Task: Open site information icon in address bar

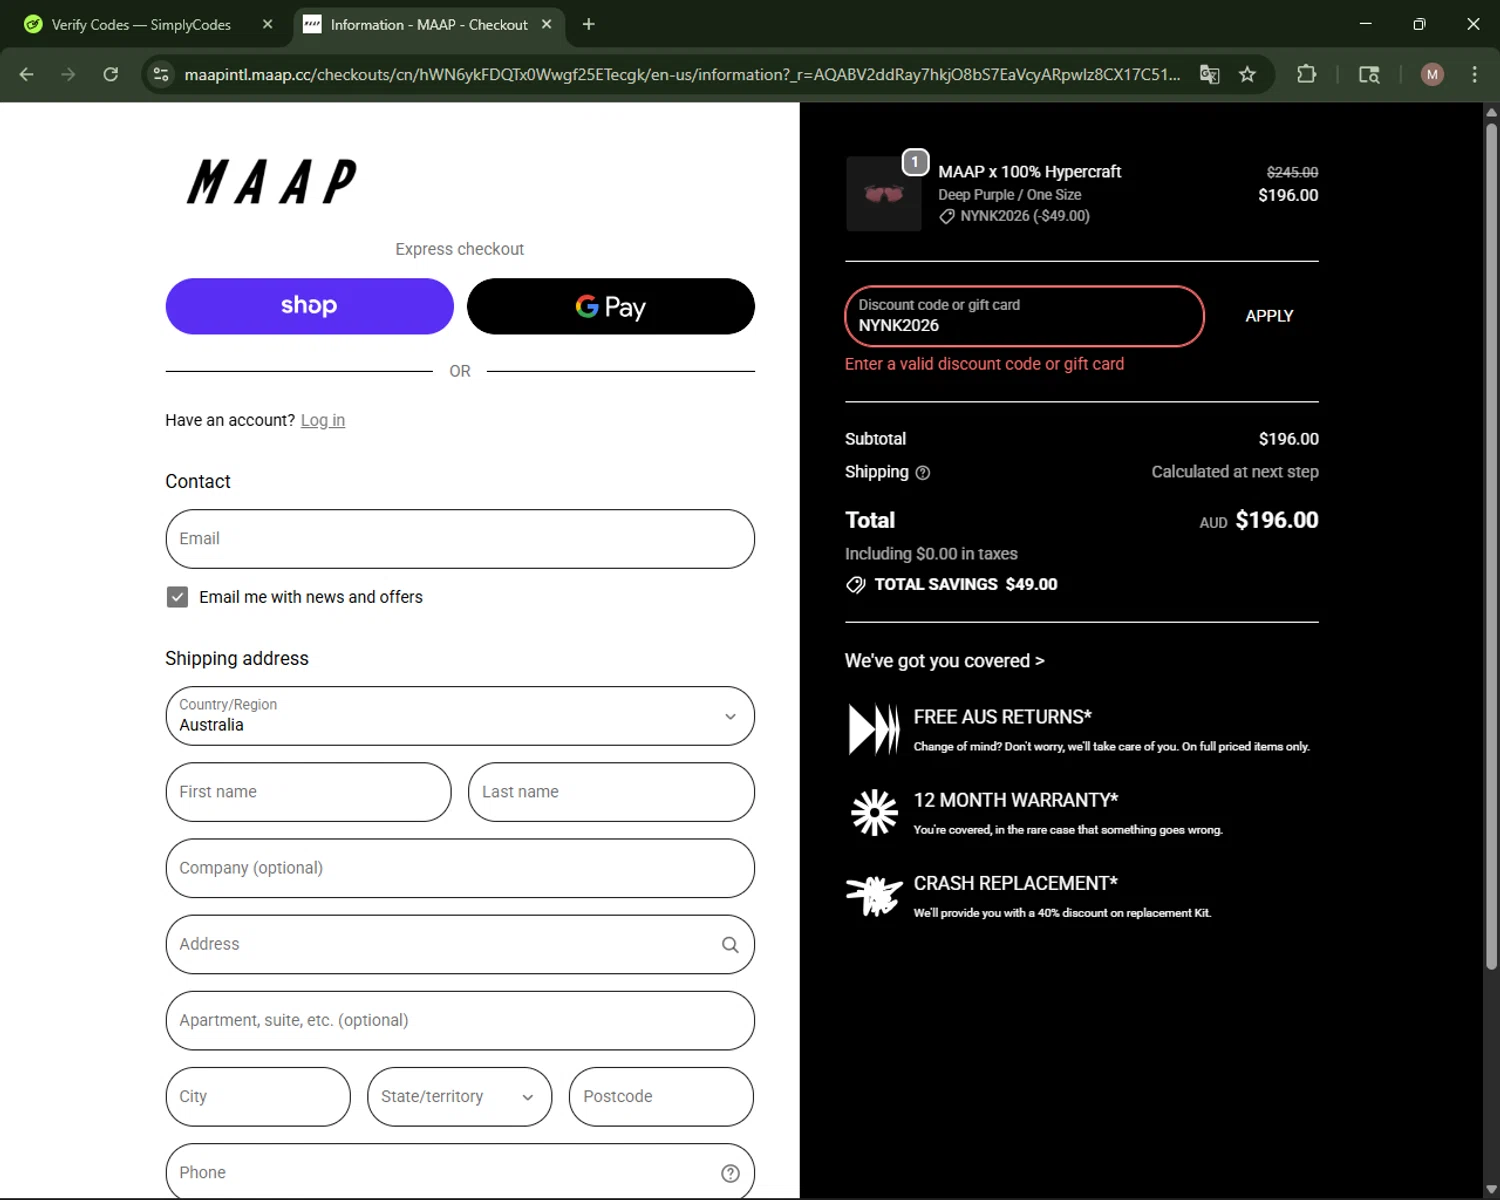Action: coord(161,74)
